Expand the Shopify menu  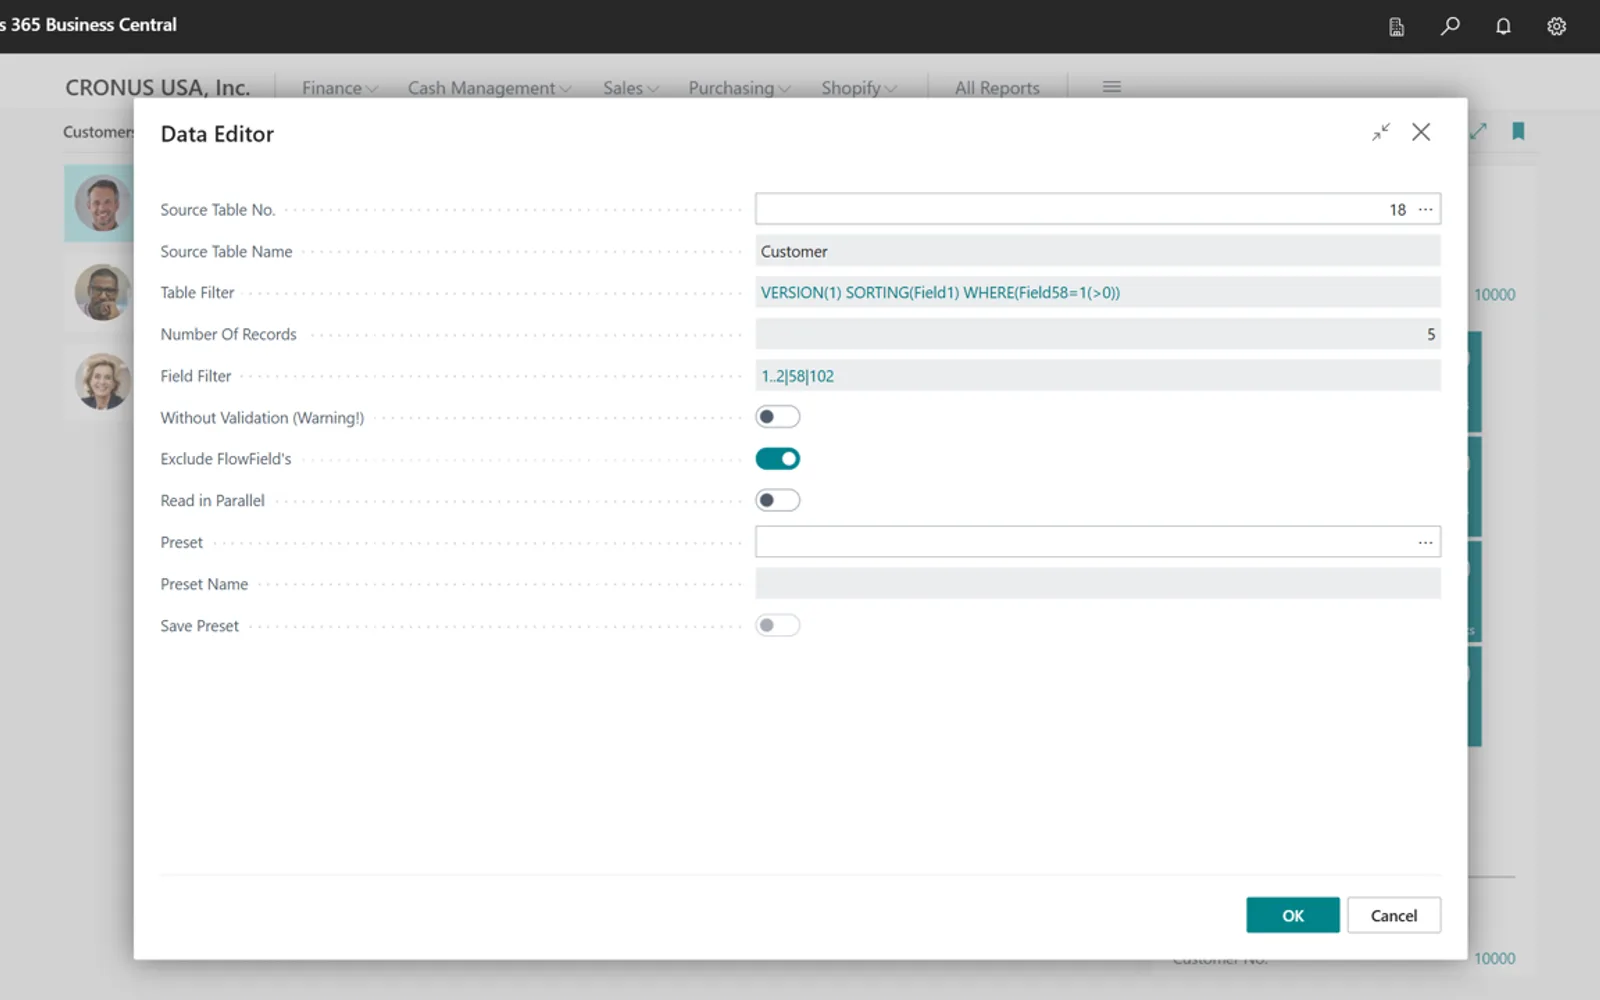[859, 88]
